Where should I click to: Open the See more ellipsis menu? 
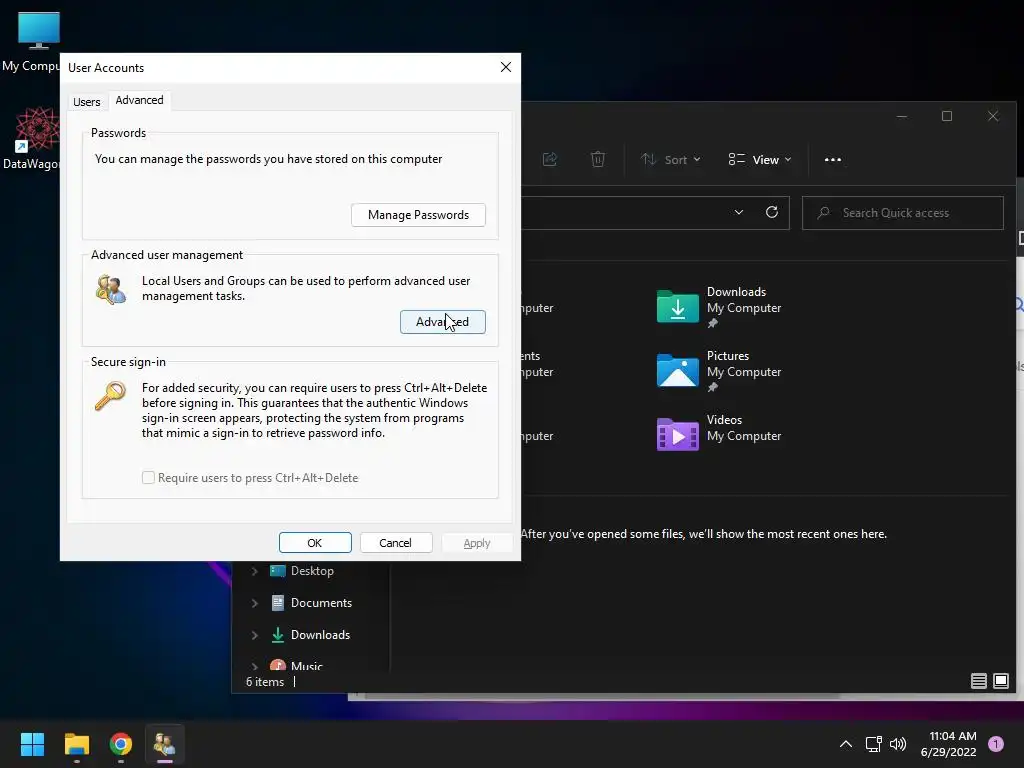(833, 159)
